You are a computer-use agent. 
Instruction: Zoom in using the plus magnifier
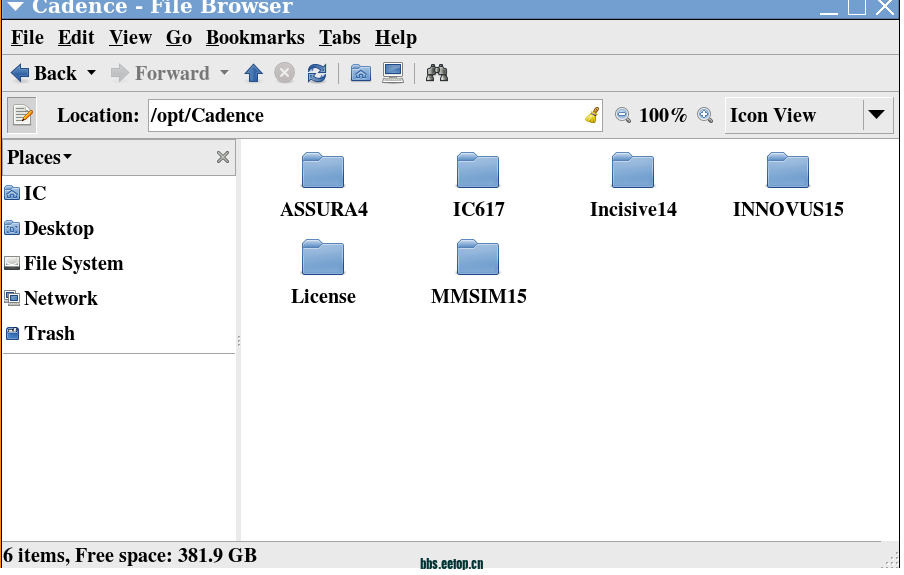coord(705,115)
